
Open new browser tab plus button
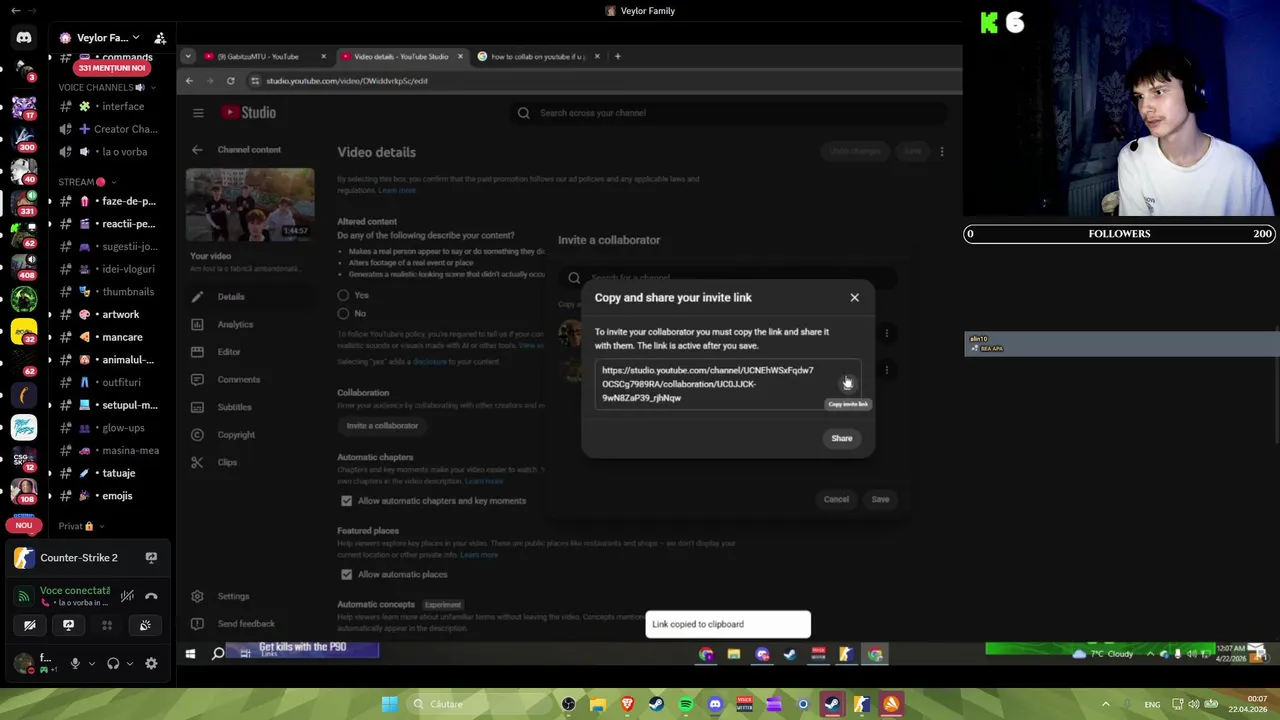[617, 56]
